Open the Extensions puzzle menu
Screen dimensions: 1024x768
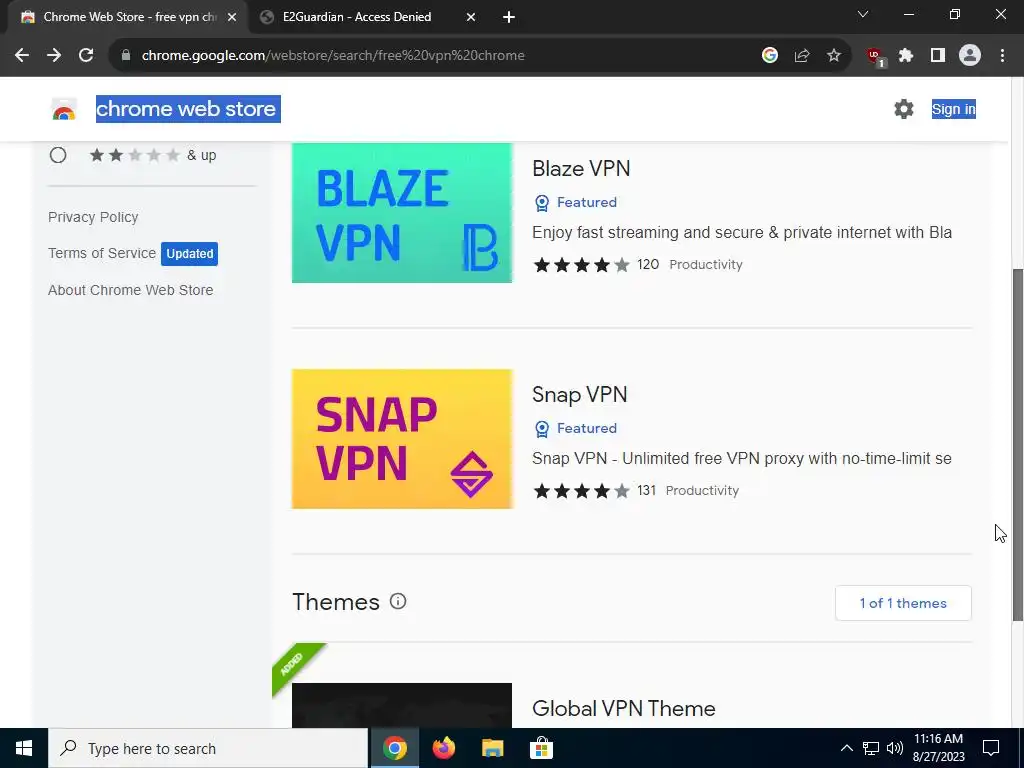point(906,56)
